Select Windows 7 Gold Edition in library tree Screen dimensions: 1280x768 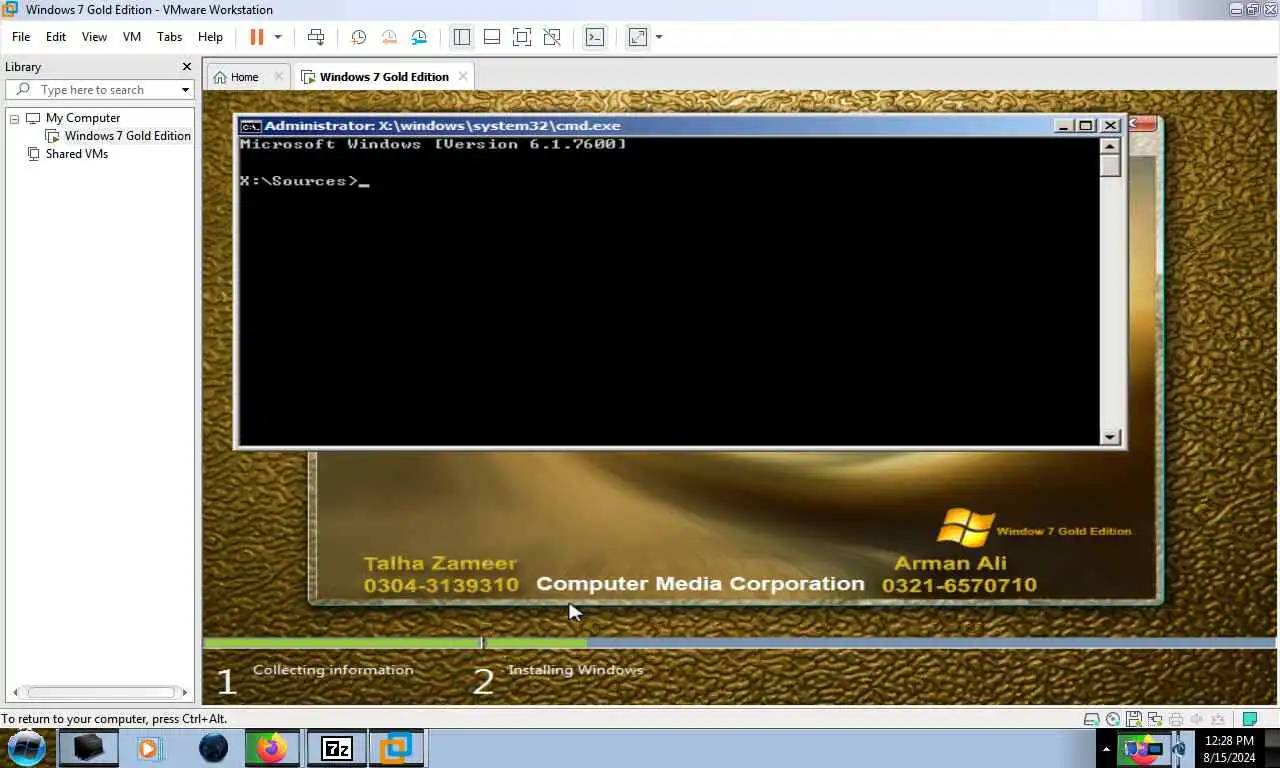127,136
